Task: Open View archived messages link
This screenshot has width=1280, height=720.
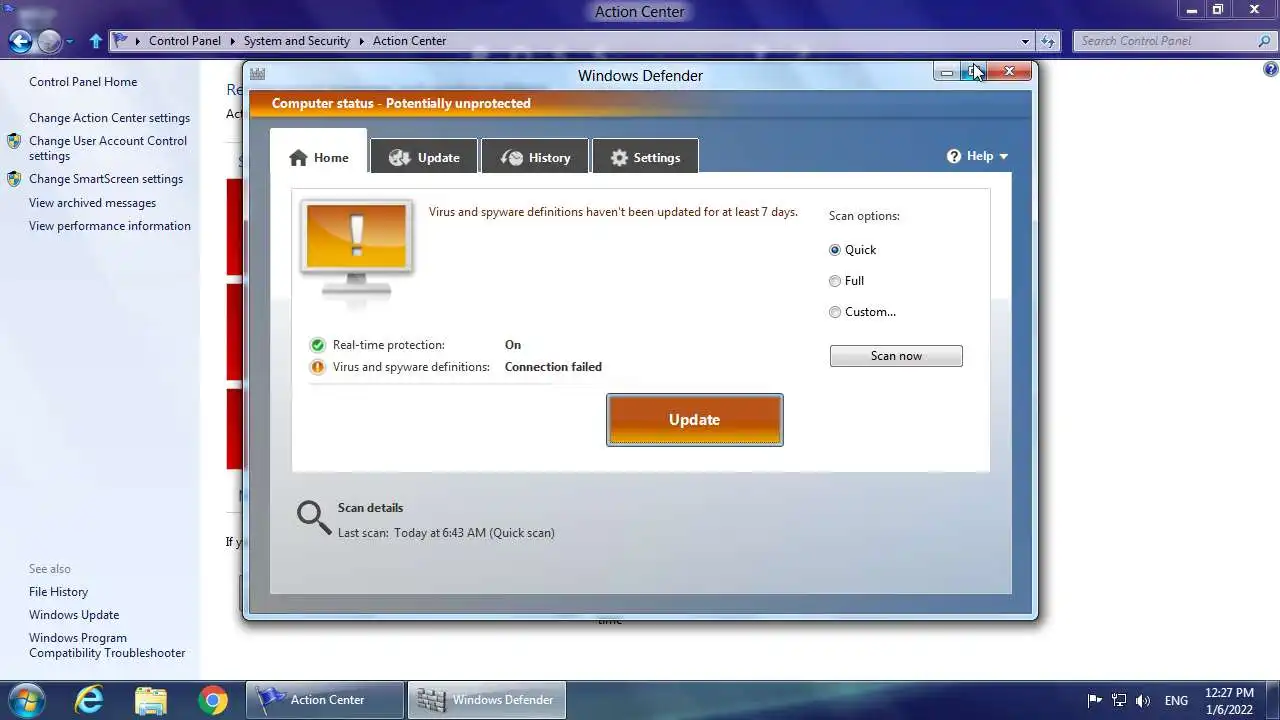Action: click(x=92, y=203)
